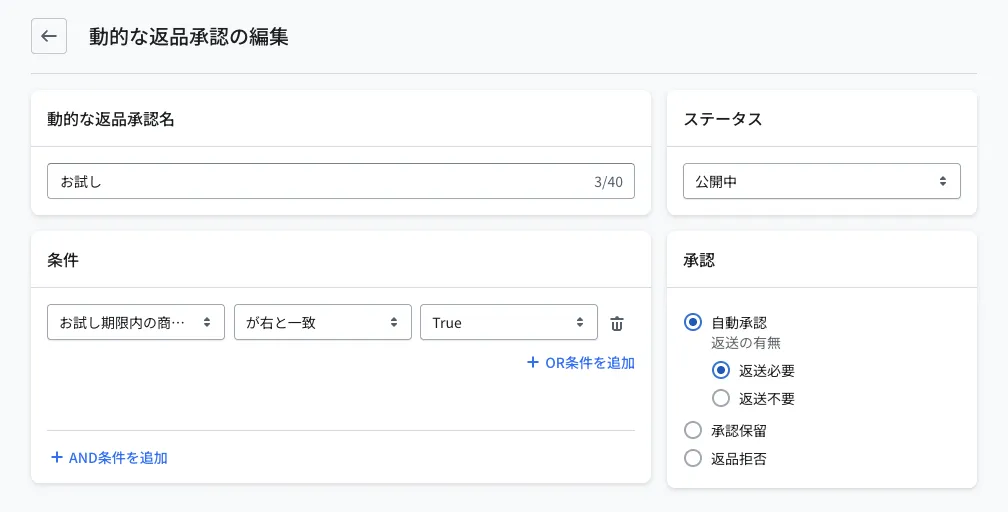Click the ステータス card heading
This screenshot has height=512, width=1008.
click(x=723, y=119)
